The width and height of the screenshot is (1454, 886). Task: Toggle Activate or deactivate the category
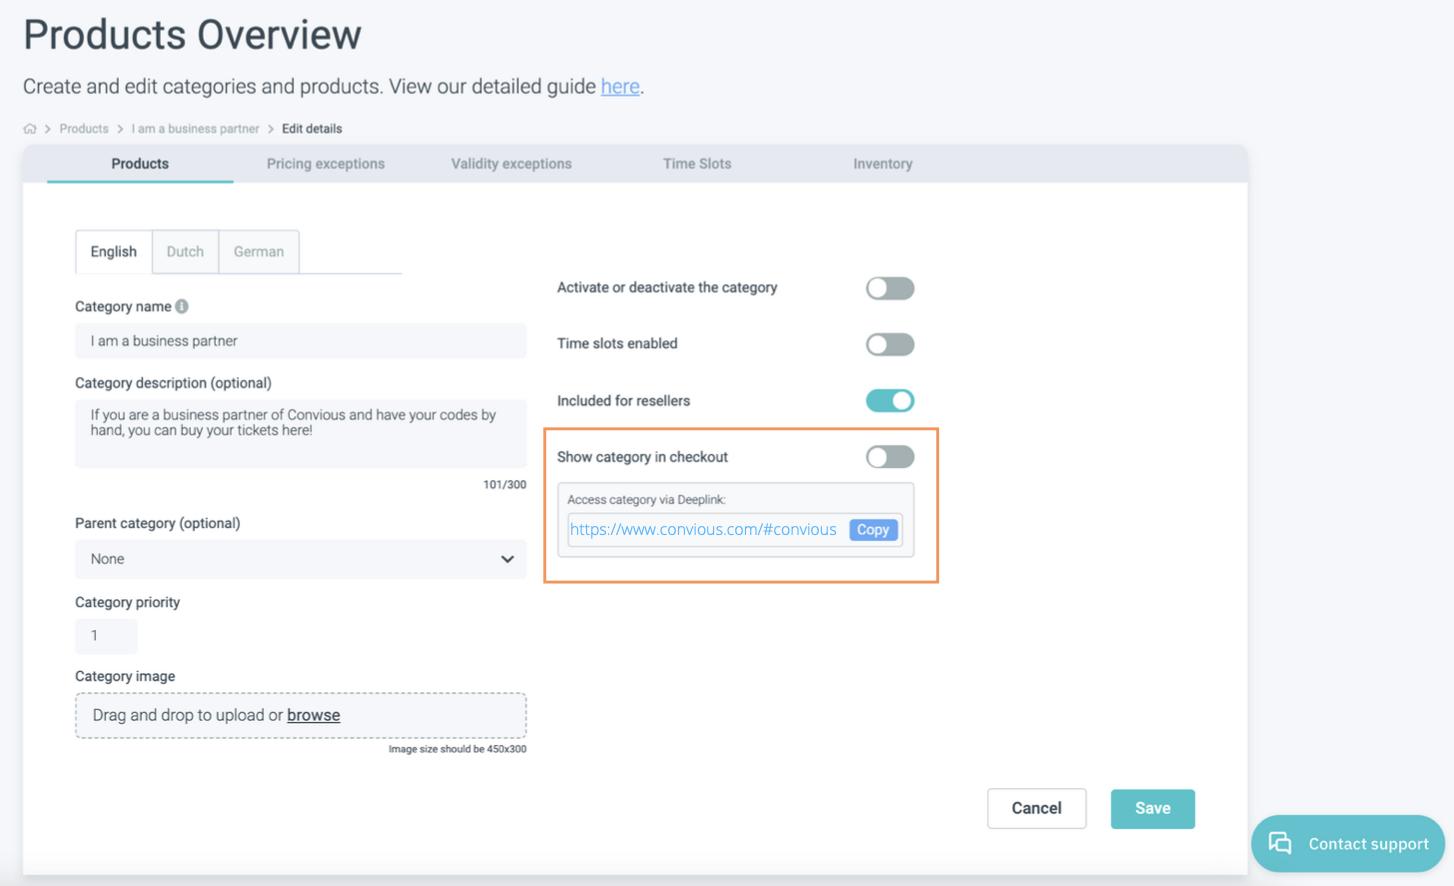pyautogui.click(x=889, y=288)
